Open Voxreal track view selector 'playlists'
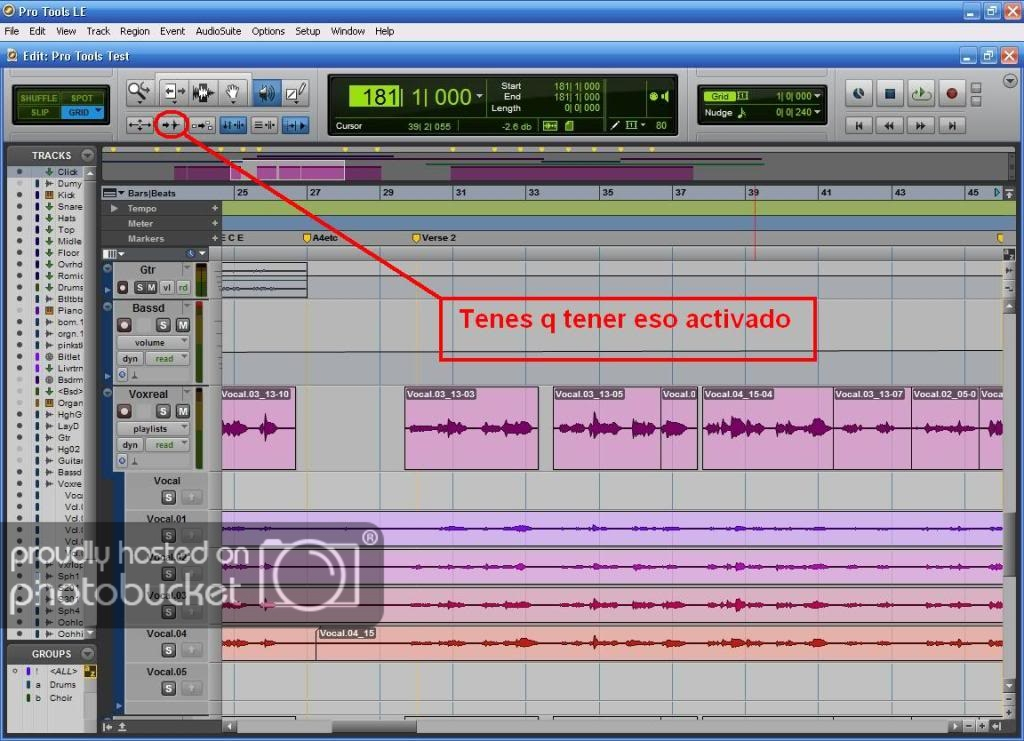The width and height of the screenshot is (1024, 741). point(153,428)
